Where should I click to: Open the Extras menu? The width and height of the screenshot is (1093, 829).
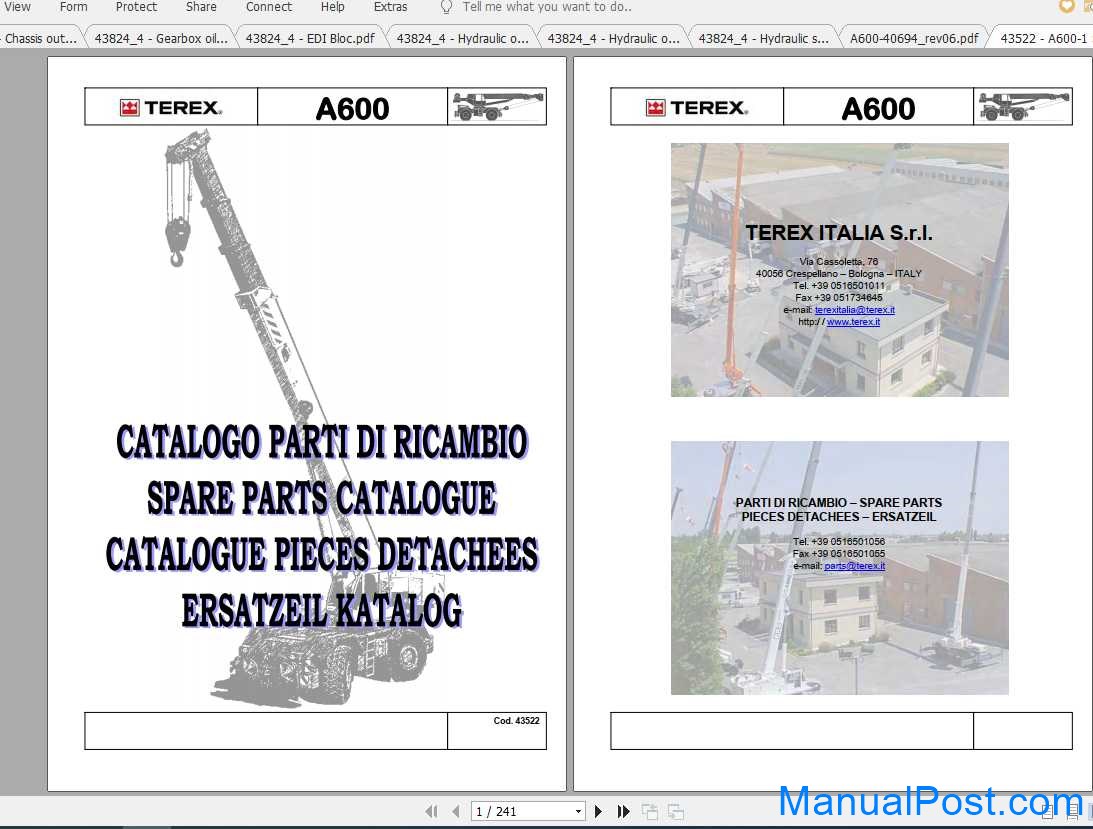click(x=390, y=7)
